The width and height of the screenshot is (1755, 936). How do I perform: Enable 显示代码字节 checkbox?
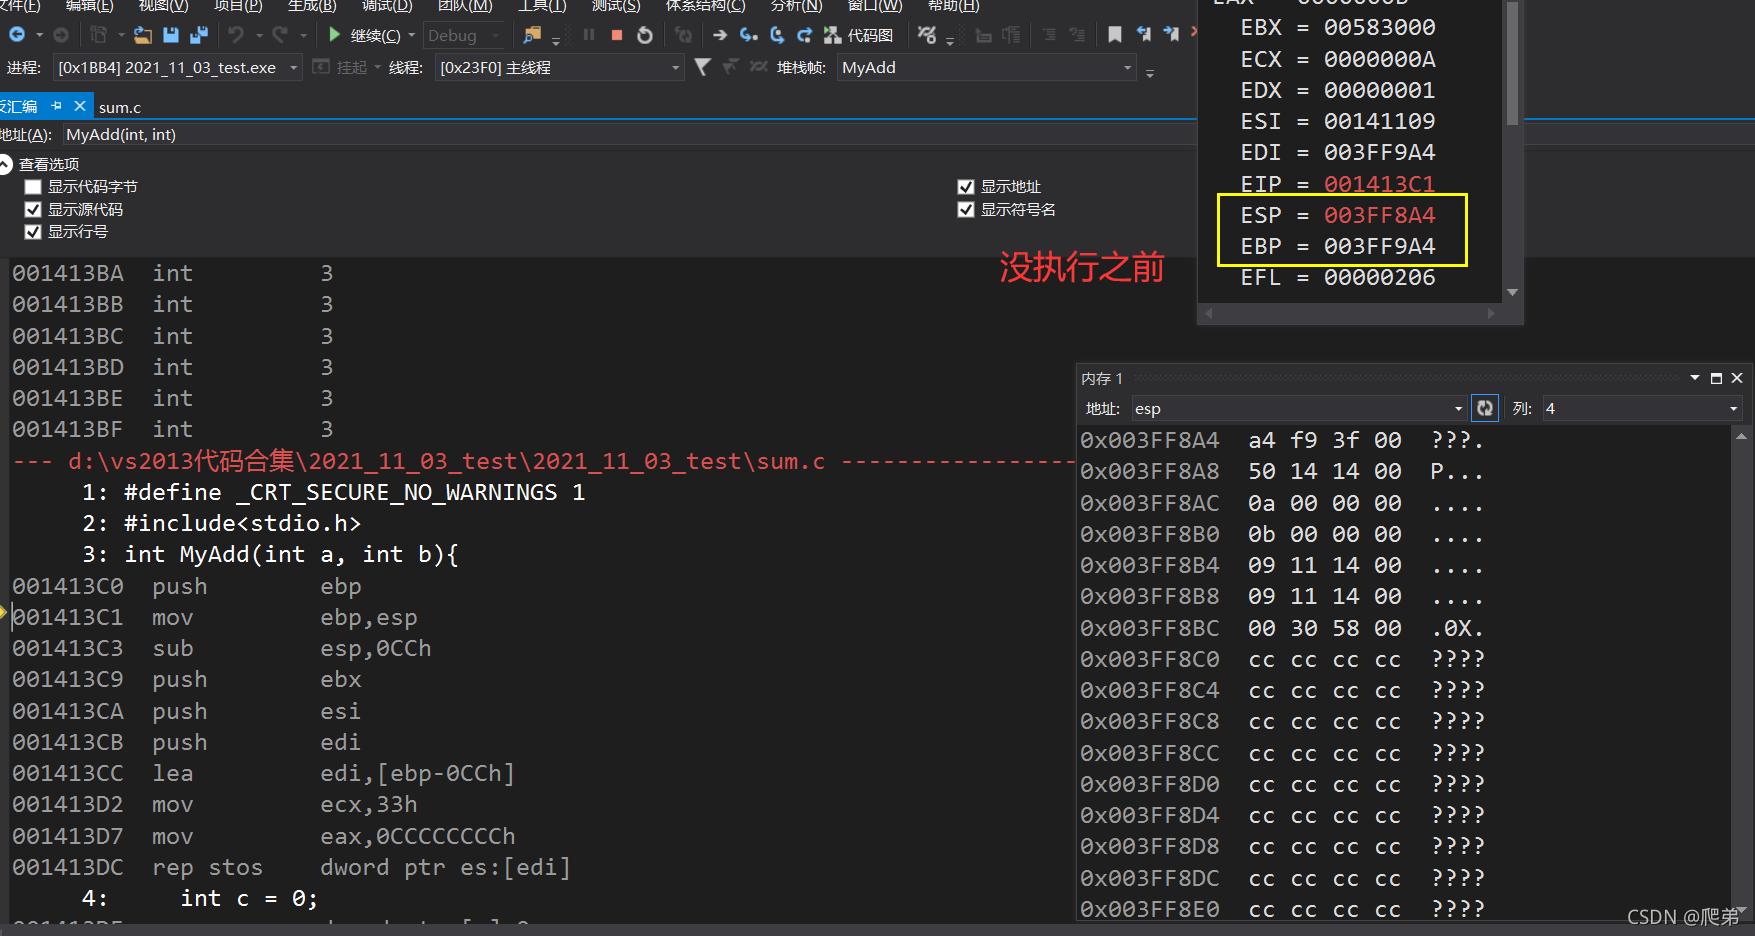coord(33,187)
